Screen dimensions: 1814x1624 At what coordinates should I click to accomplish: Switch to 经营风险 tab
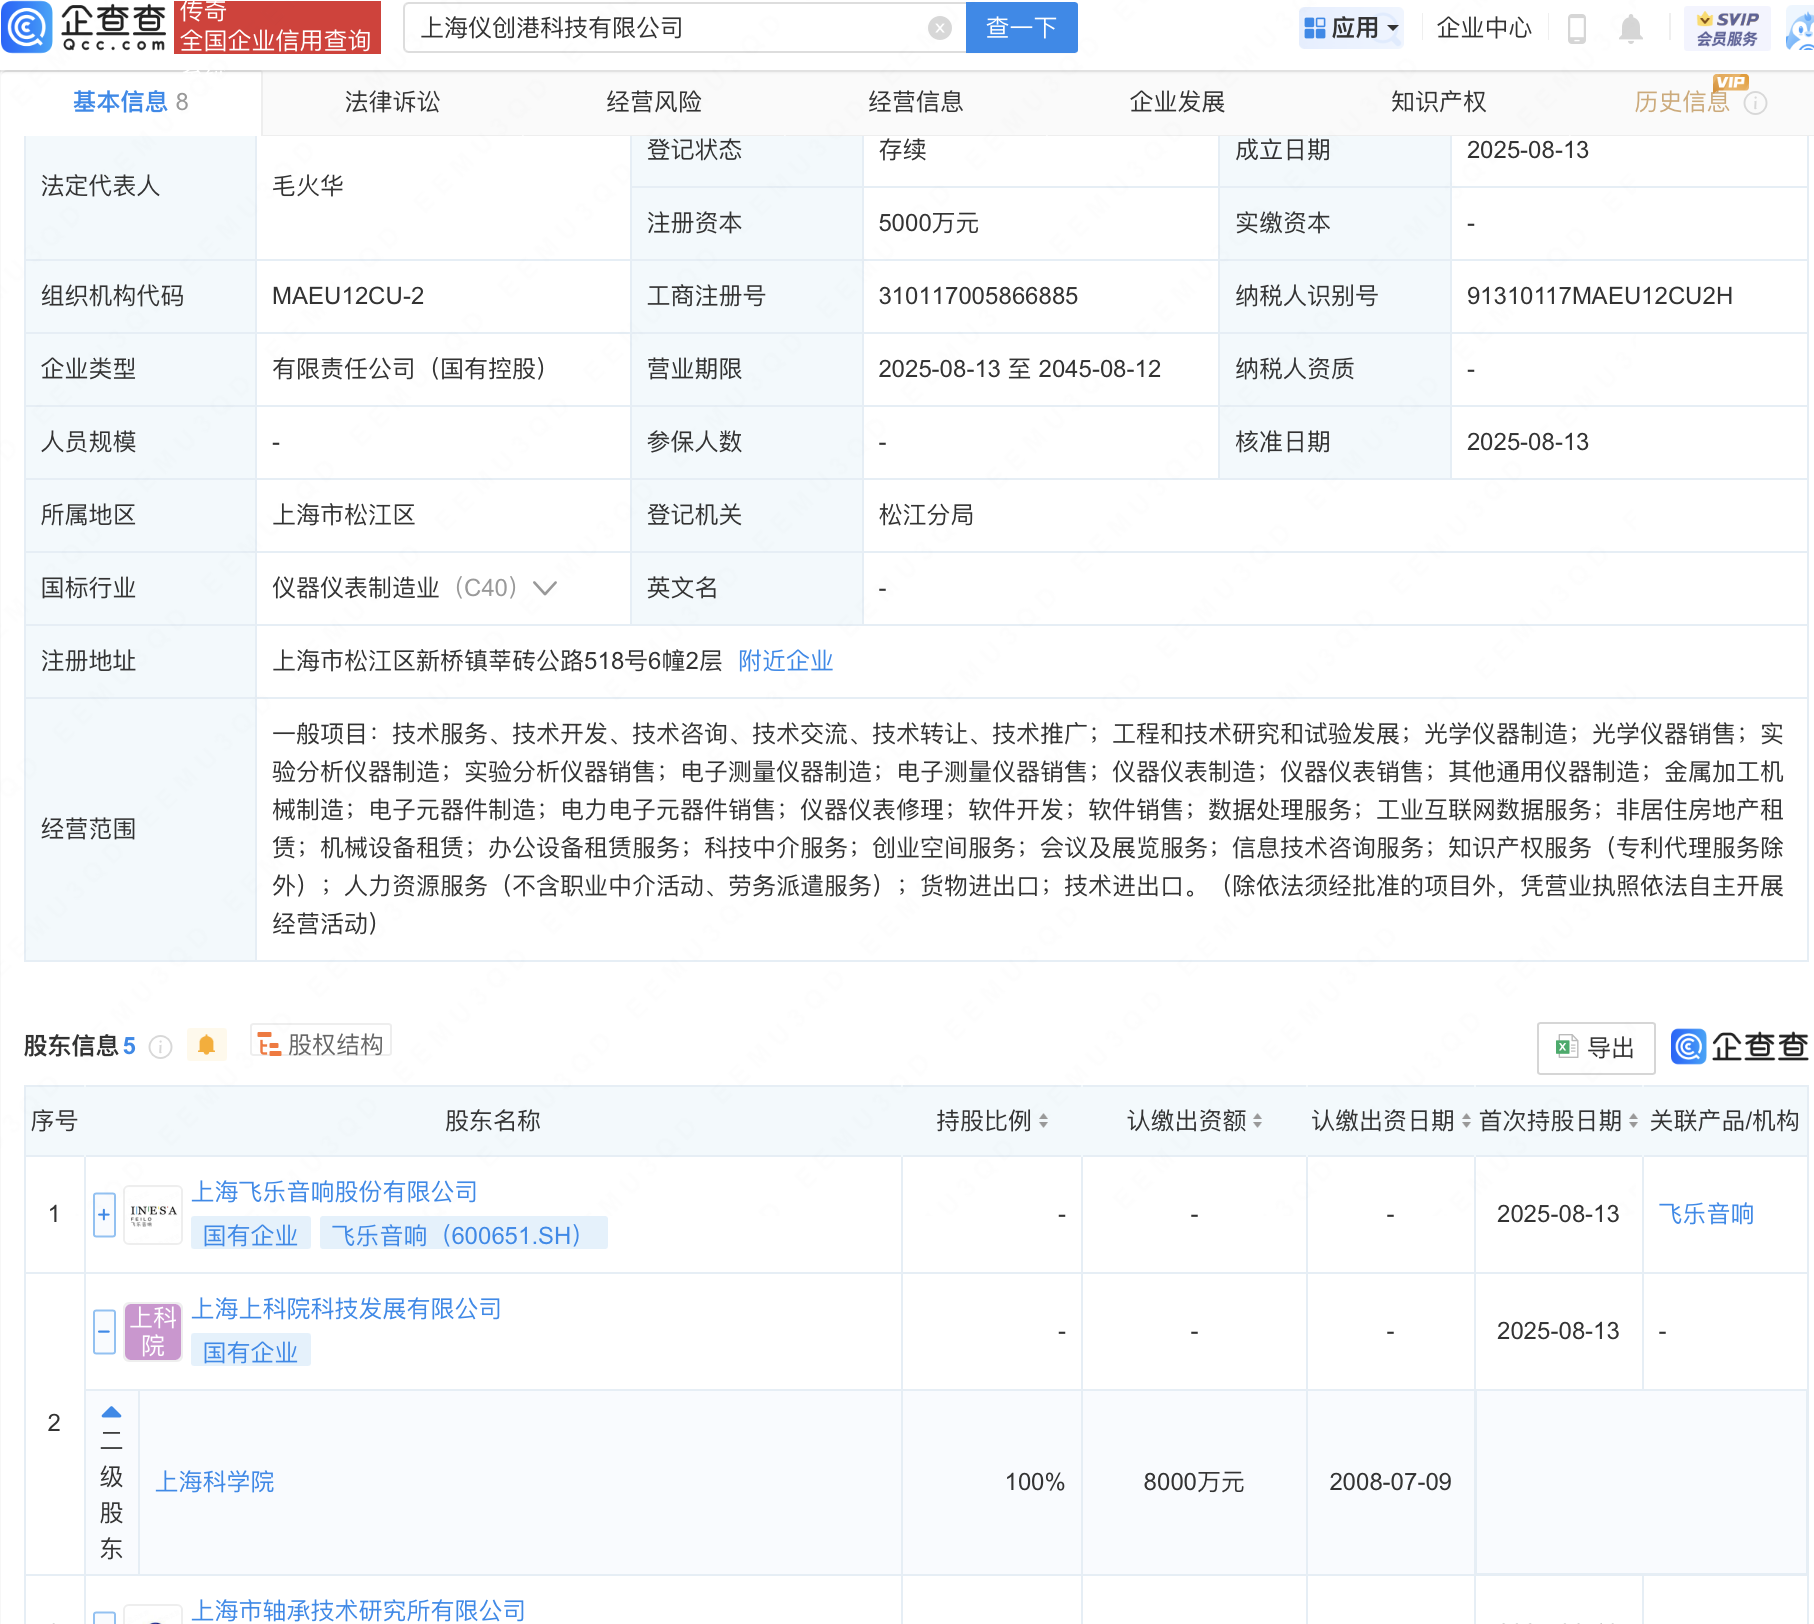click(654, 102)
